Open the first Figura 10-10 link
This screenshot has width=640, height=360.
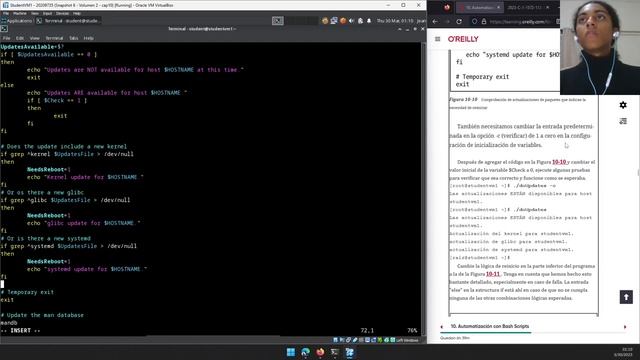point(559,162)
